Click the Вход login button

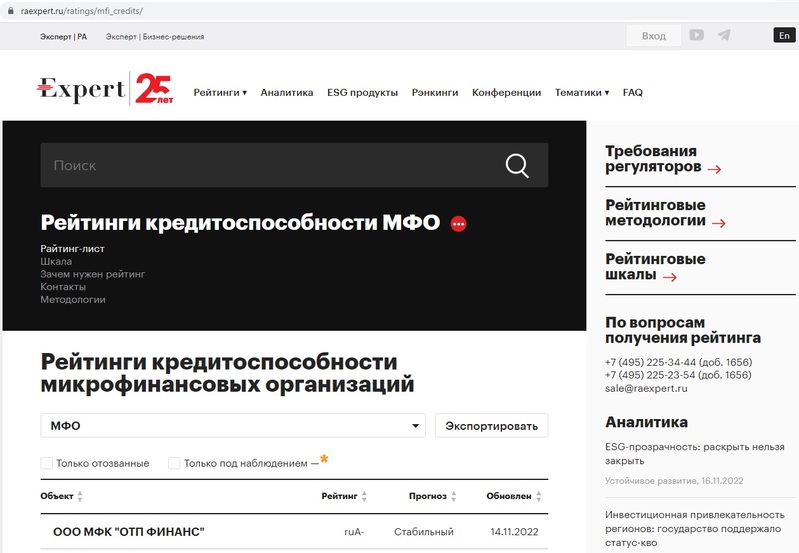point(653,35)
